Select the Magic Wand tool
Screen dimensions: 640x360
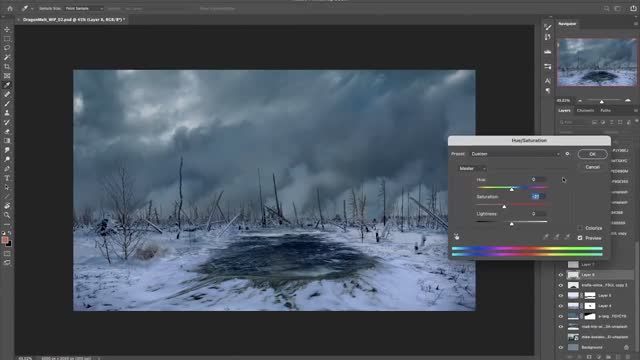point(7,57)
